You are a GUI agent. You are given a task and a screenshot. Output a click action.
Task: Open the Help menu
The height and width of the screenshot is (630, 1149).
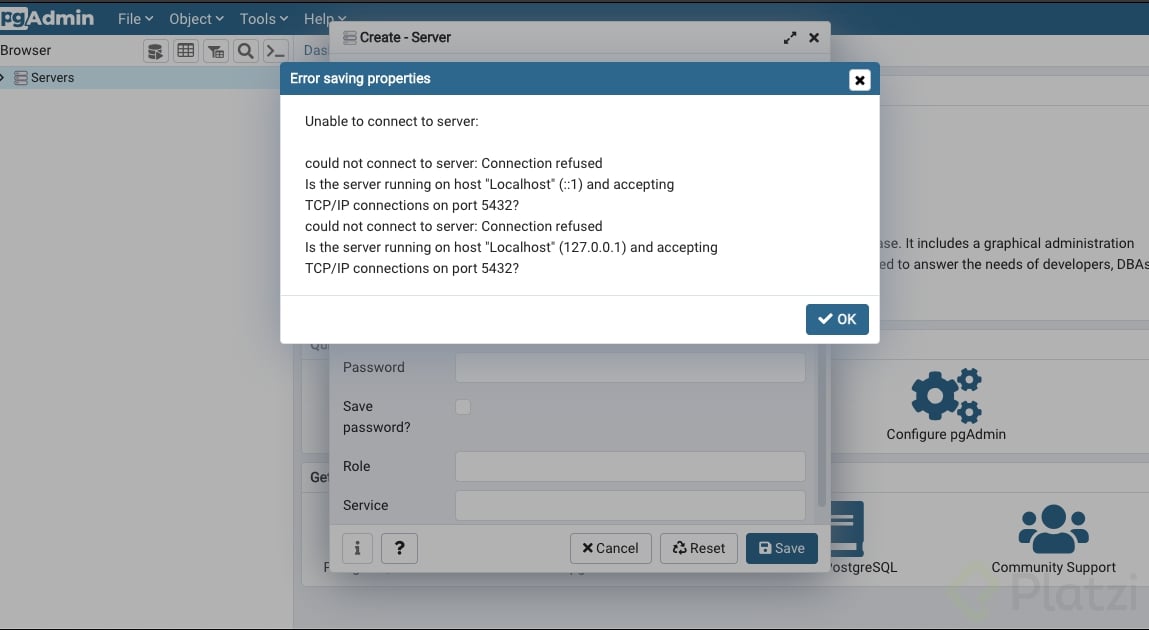coord(325,19)
